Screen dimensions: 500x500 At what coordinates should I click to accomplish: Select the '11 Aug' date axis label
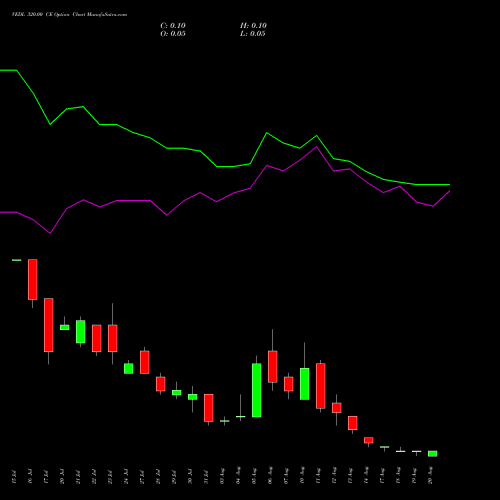coord(318,476)
